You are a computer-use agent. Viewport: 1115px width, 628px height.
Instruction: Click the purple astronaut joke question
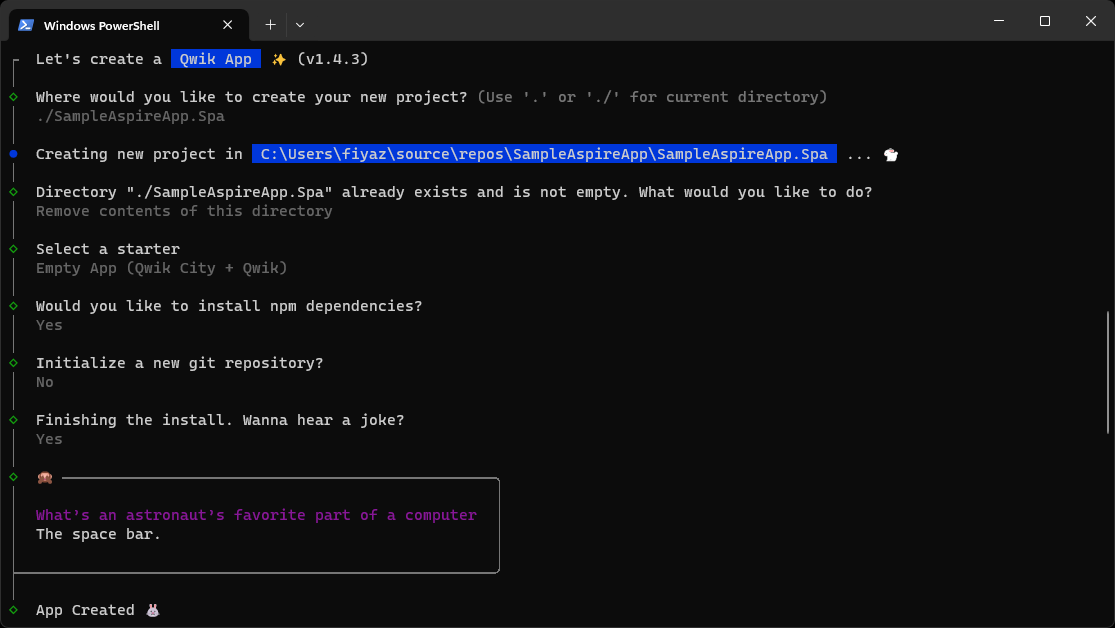coord(256,515)
